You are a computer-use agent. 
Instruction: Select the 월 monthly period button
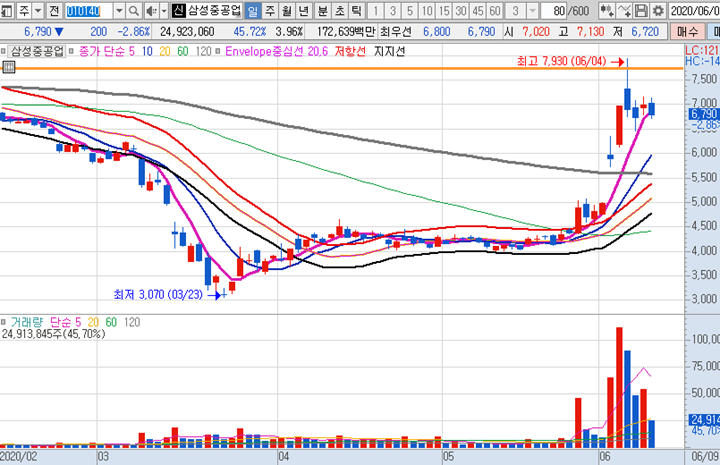click(x=287, y=11)
